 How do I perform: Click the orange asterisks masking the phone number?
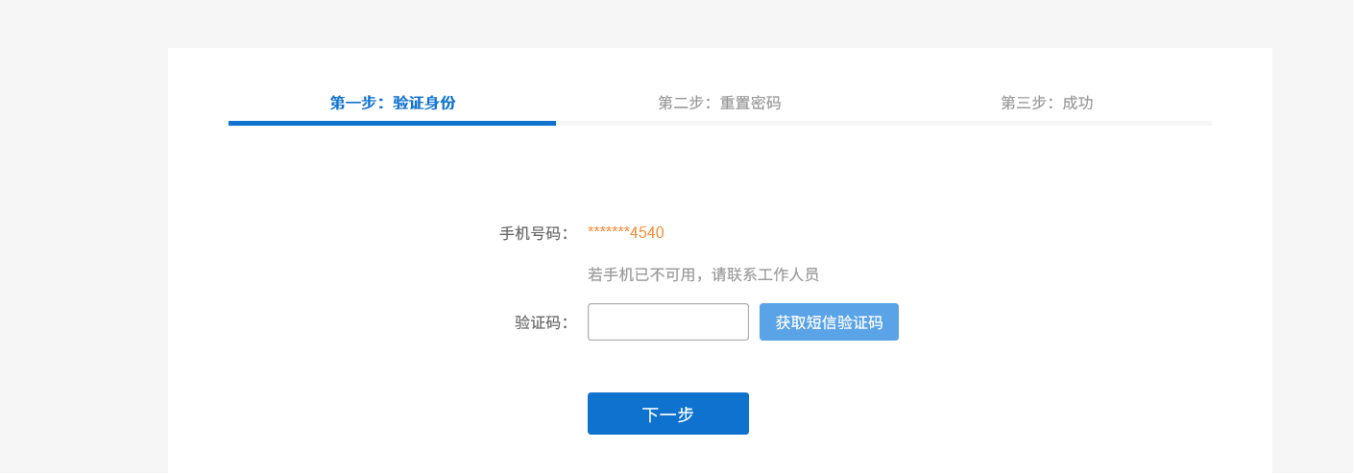click(609, 231)
